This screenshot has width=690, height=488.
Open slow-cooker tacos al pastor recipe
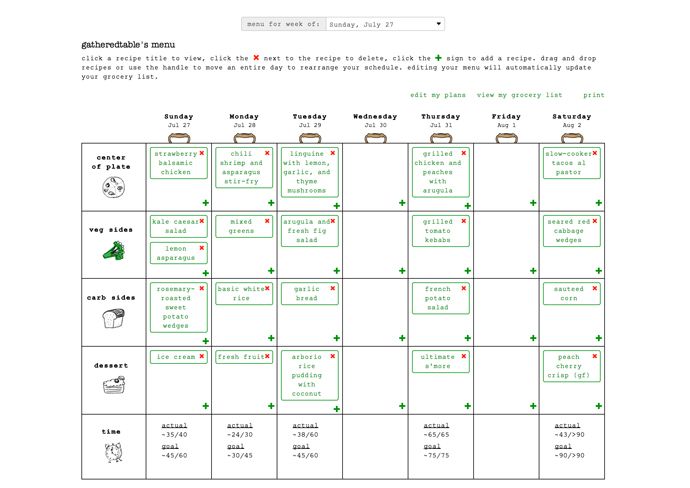click(x=568, y=163)
